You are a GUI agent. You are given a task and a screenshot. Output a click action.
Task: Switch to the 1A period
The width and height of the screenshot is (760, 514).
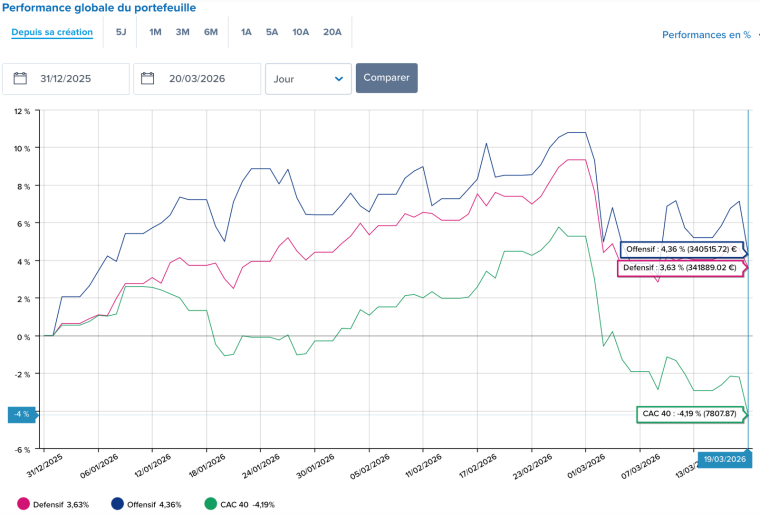(246, 32)
